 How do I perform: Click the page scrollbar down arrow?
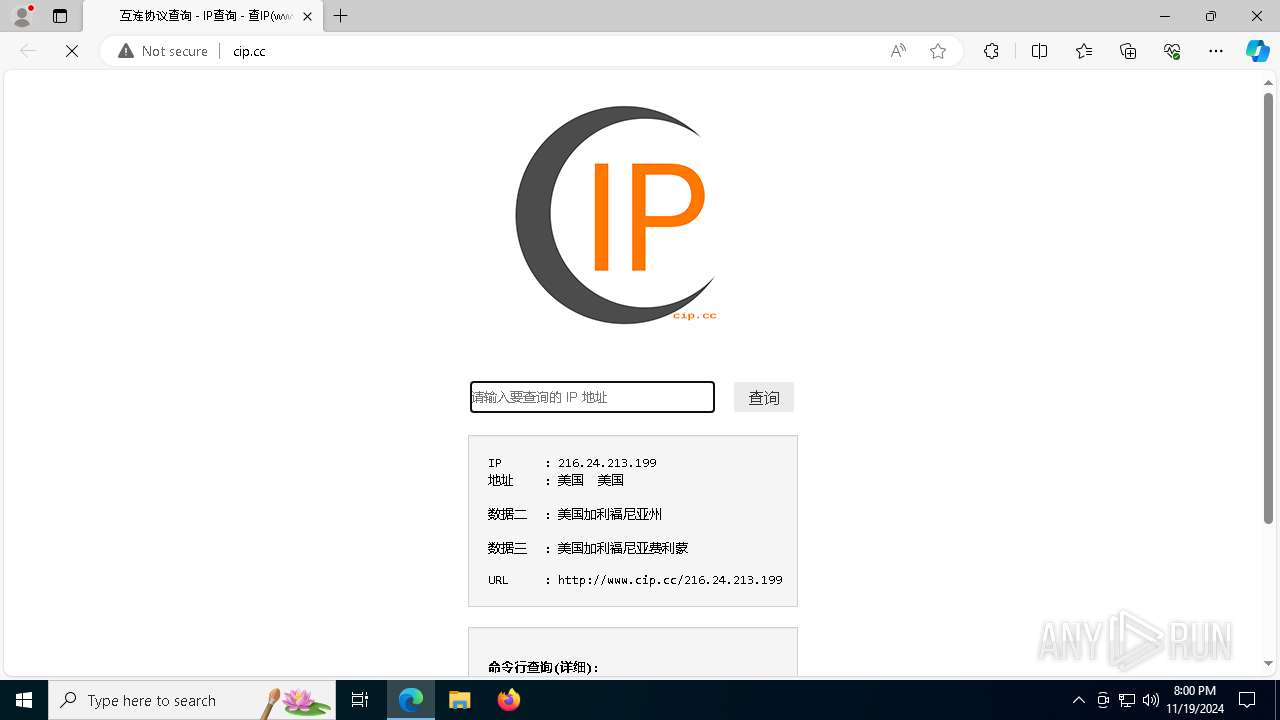[1269, 663]
